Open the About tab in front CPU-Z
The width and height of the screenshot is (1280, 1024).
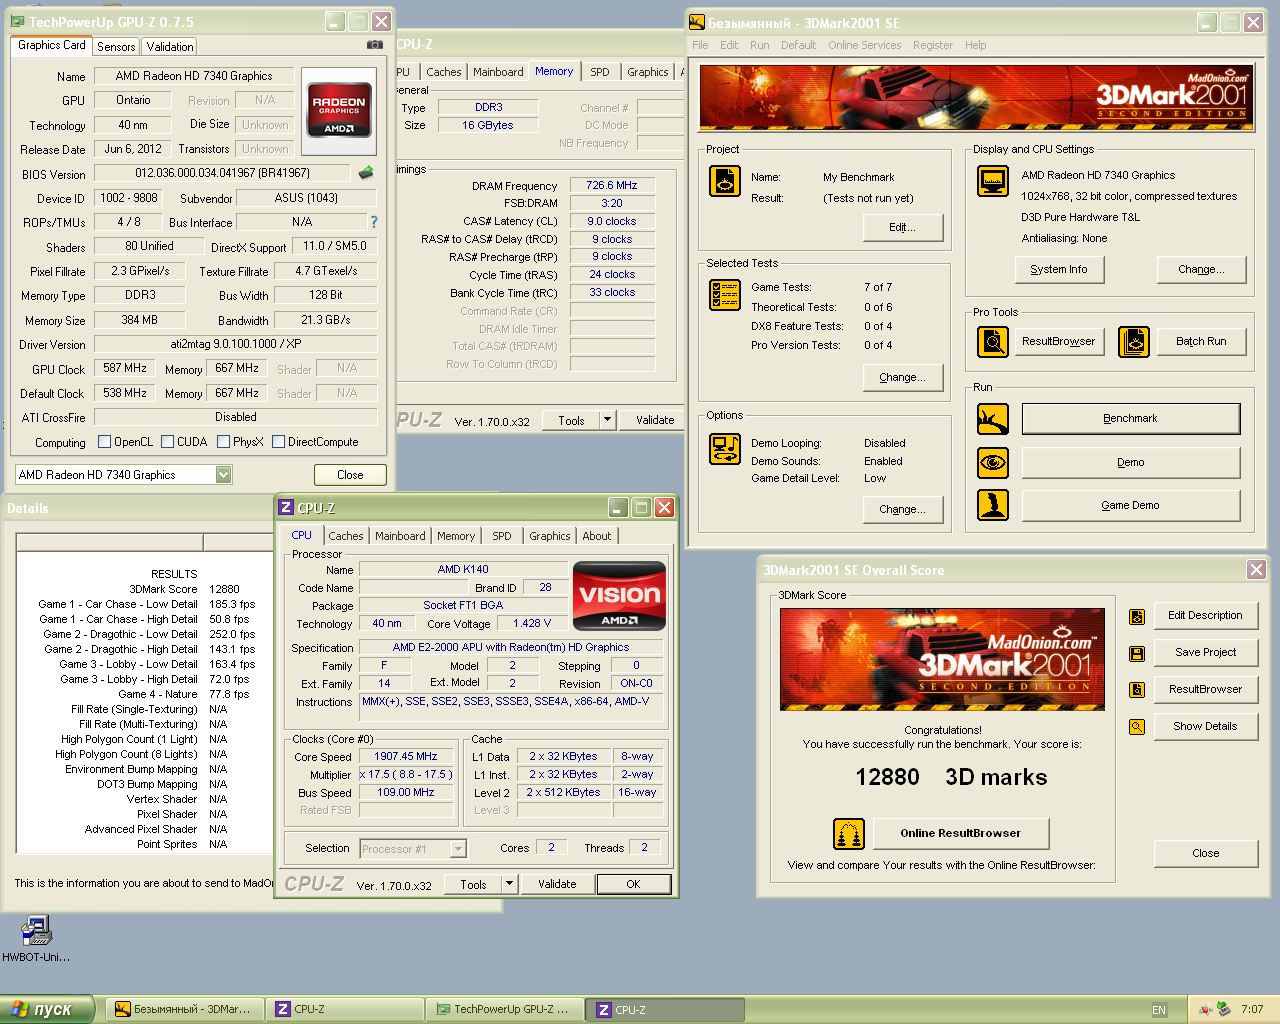597,536
